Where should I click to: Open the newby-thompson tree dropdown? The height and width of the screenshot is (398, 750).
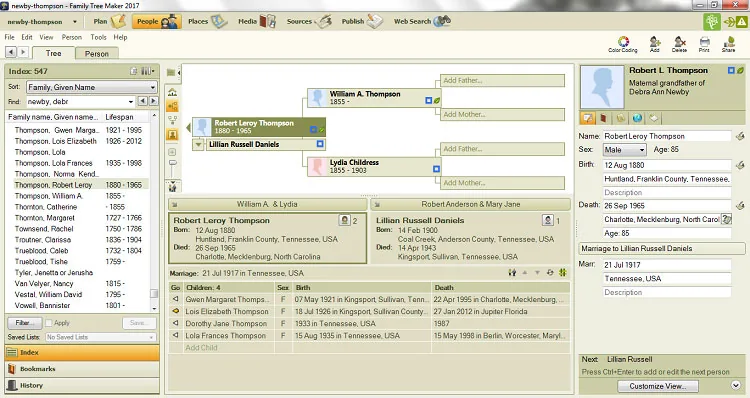[x=75, y=22]
